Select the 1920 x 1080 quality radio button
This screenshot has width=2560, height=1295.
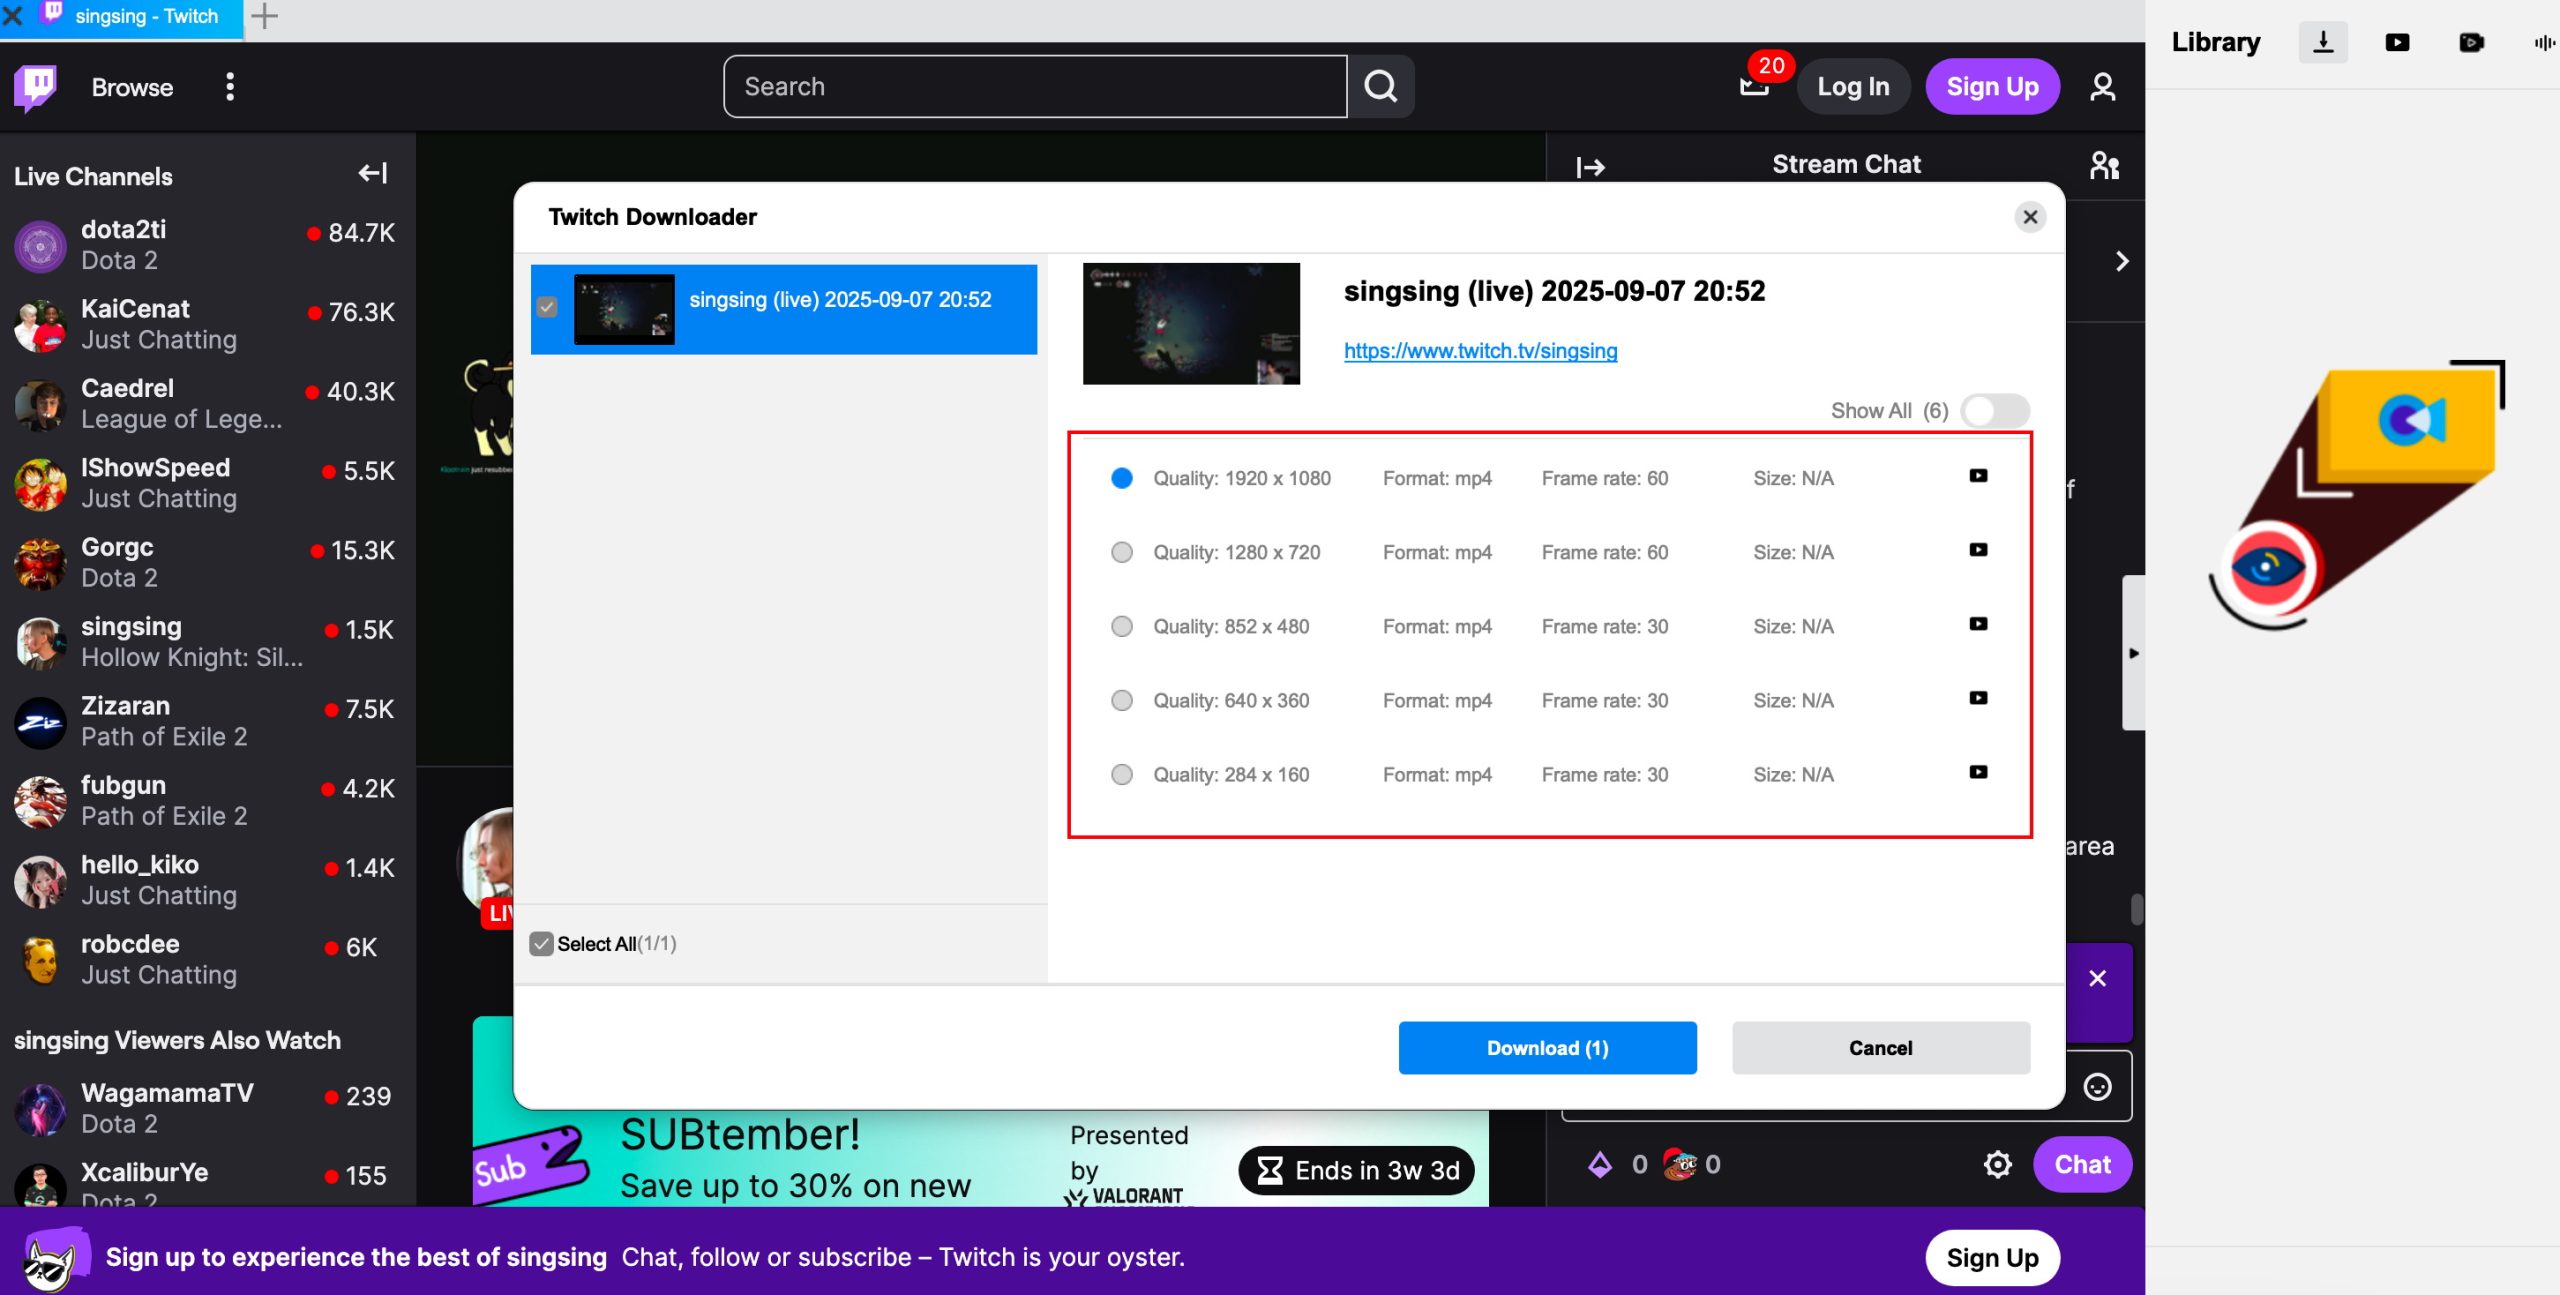point(1122,478)
